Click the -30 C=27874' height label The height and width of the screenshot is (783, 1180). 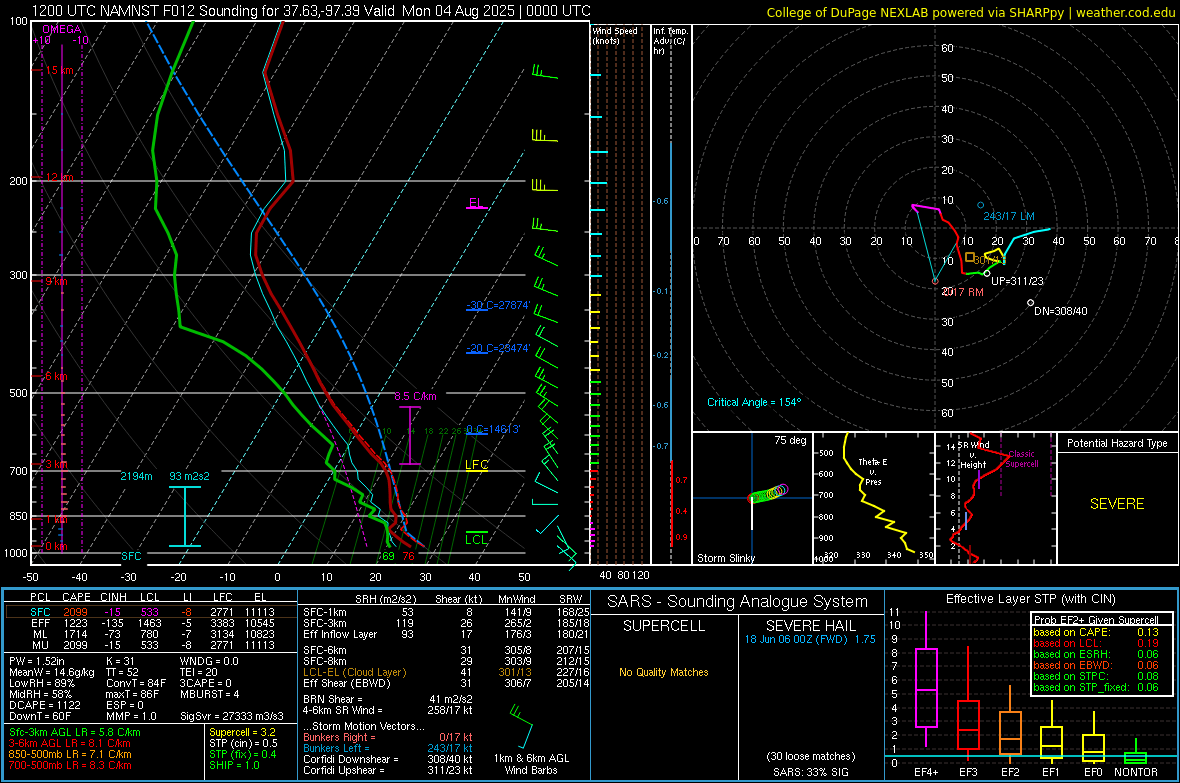[498, 305]
